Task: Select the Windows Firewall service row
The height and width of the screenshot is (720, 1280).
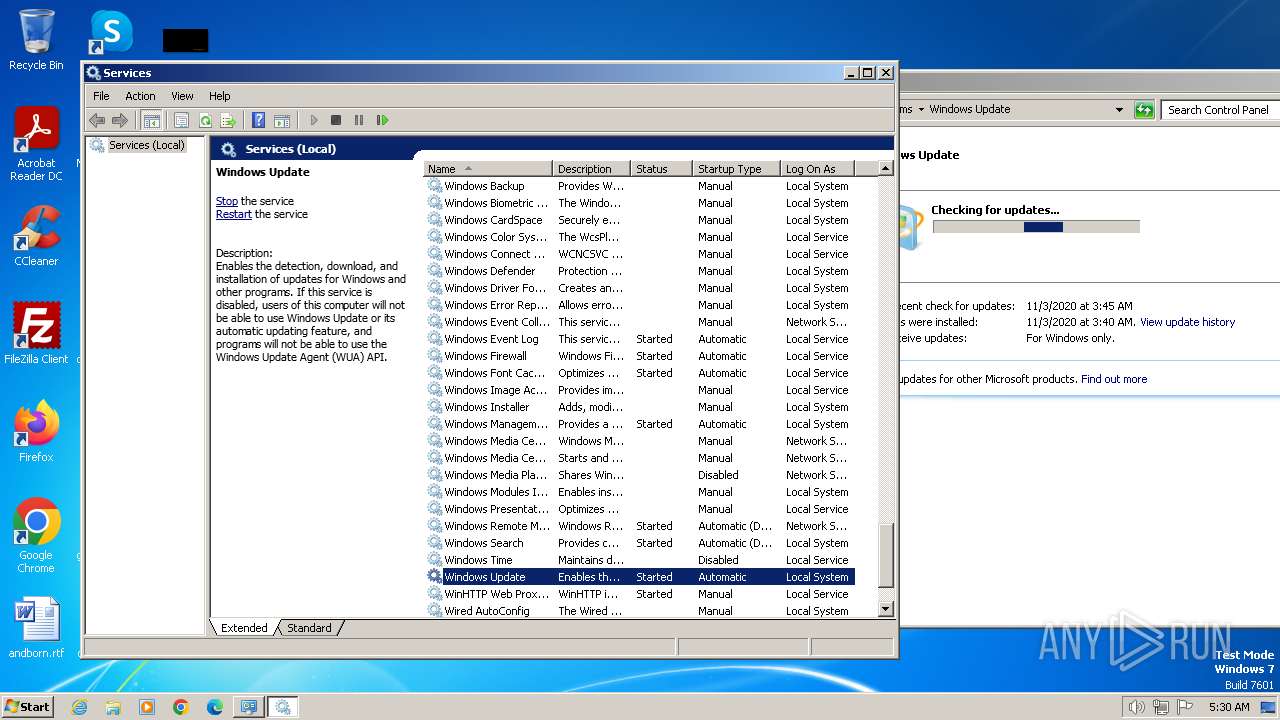Action: [640, 356]
